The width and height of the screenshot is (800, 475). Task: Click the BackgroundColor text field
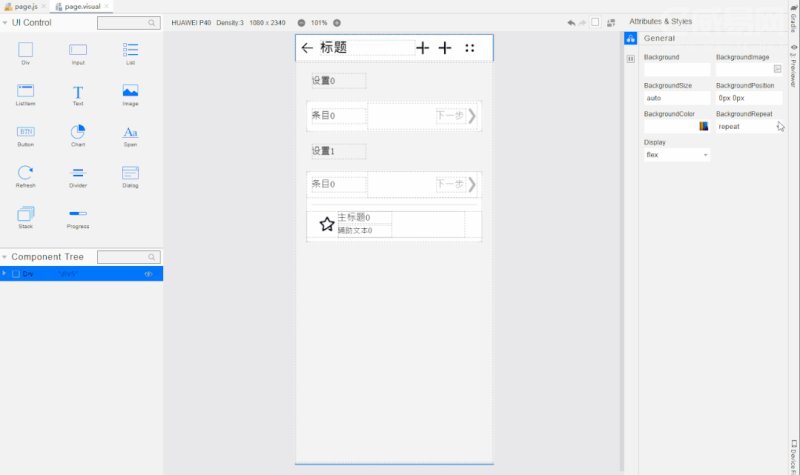671,127
